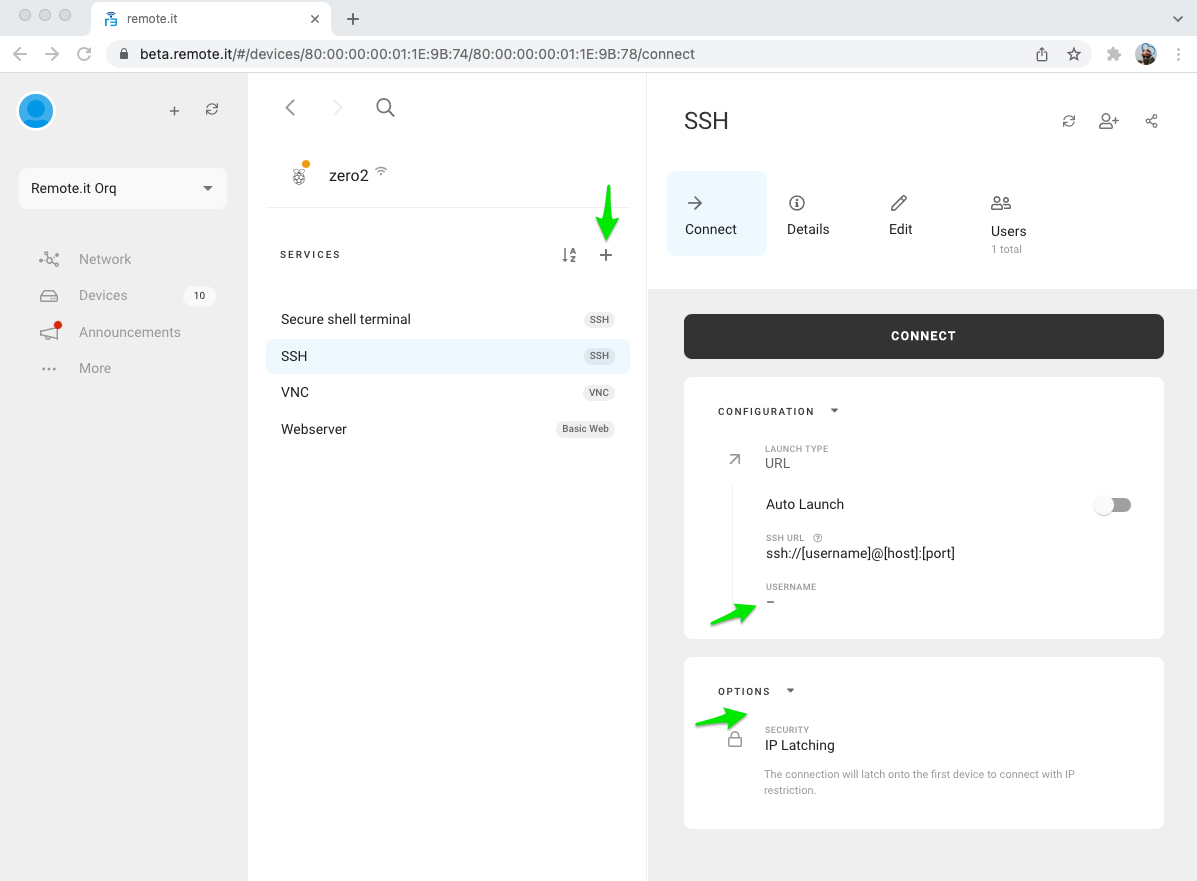The width and height of the screenshot is (1197, 881).
Task: Share the SSH service
Action: tap(1151, 121)
